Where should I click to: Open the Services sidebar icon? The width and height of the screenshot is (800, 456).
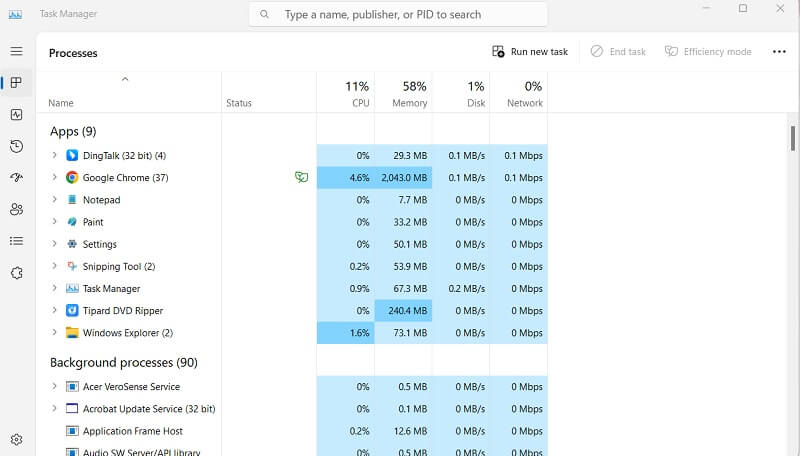tap(16, 273)
